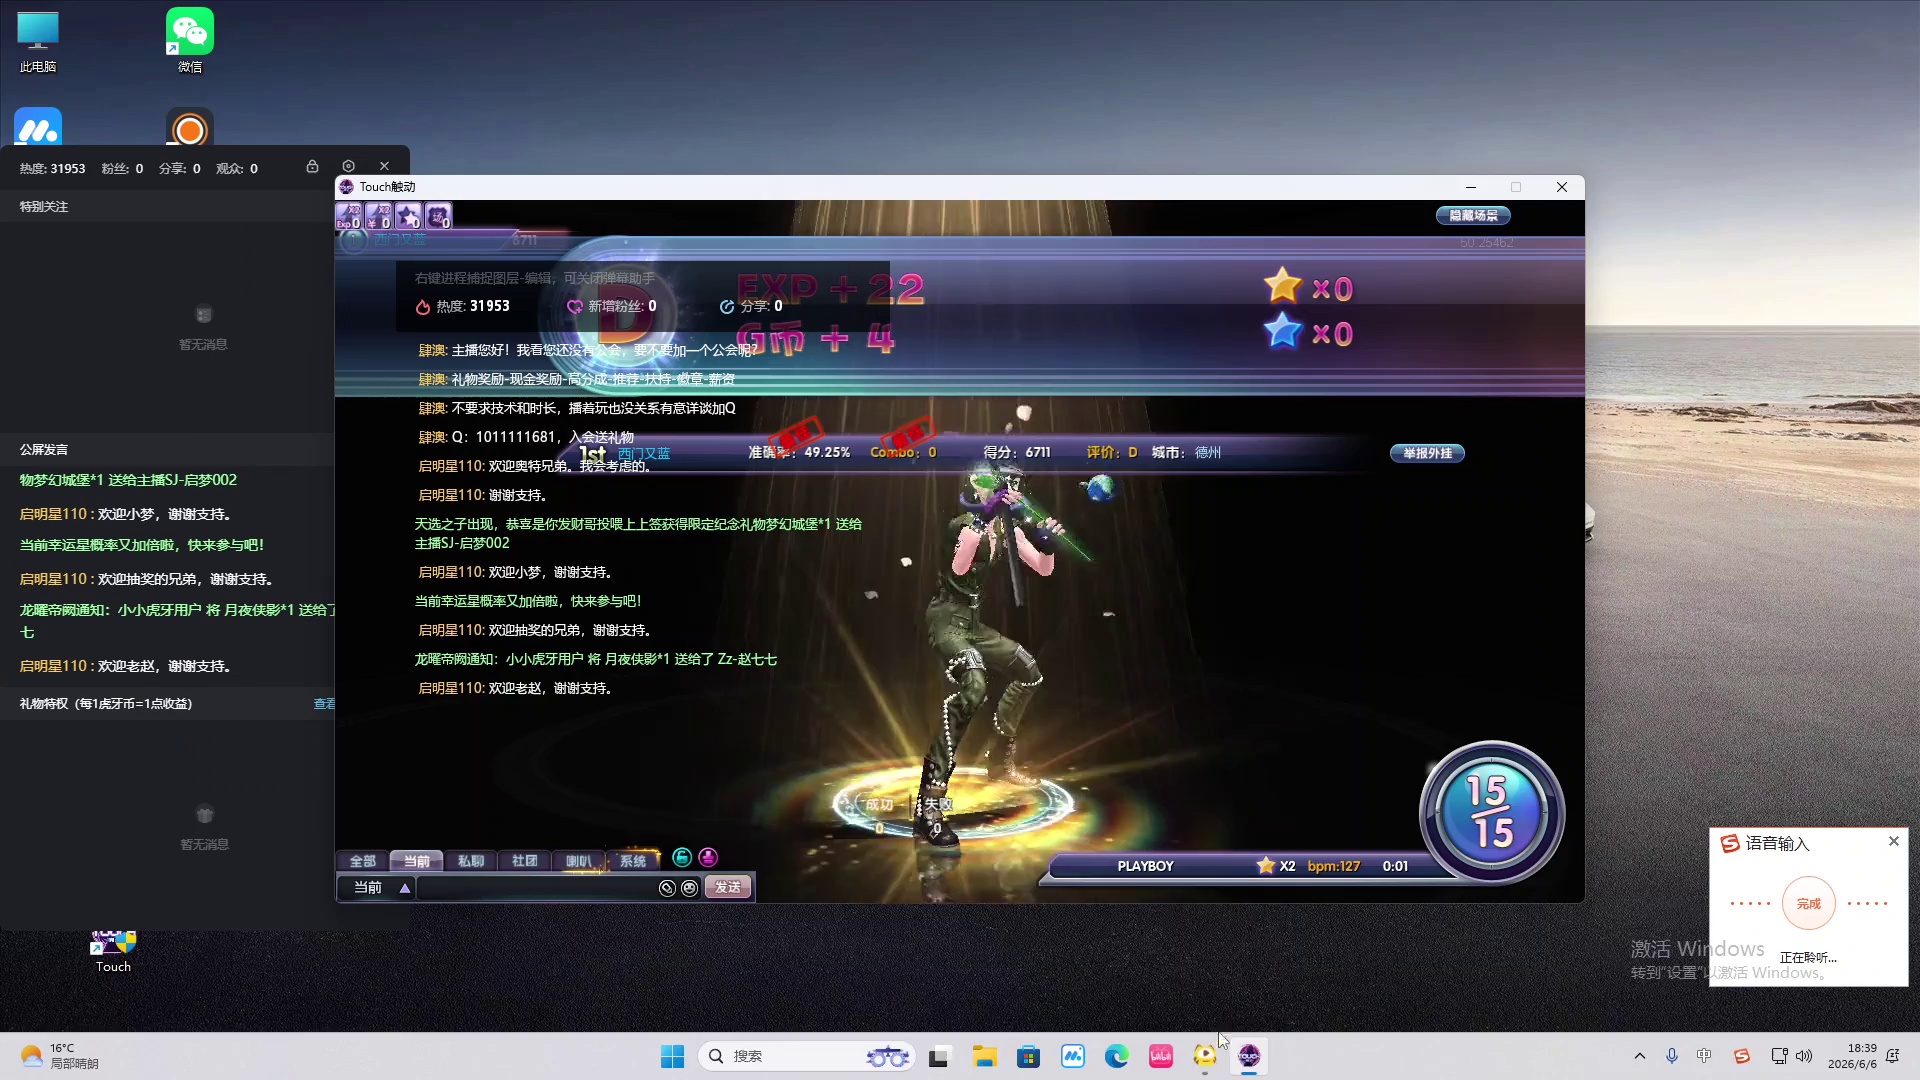Open the 微信 WeChat desktop shortcut
1920x1080 pixels.
[190, 40]
